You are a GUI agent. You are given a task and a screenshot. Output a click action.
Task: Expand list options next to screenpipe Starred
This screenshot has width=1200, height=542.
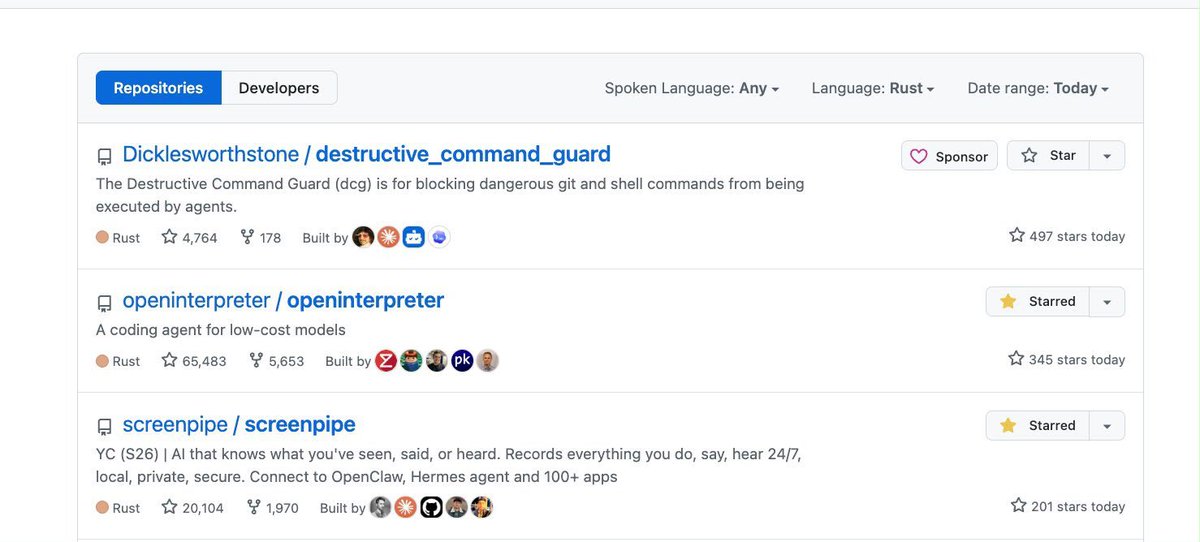click(1107, 426)
